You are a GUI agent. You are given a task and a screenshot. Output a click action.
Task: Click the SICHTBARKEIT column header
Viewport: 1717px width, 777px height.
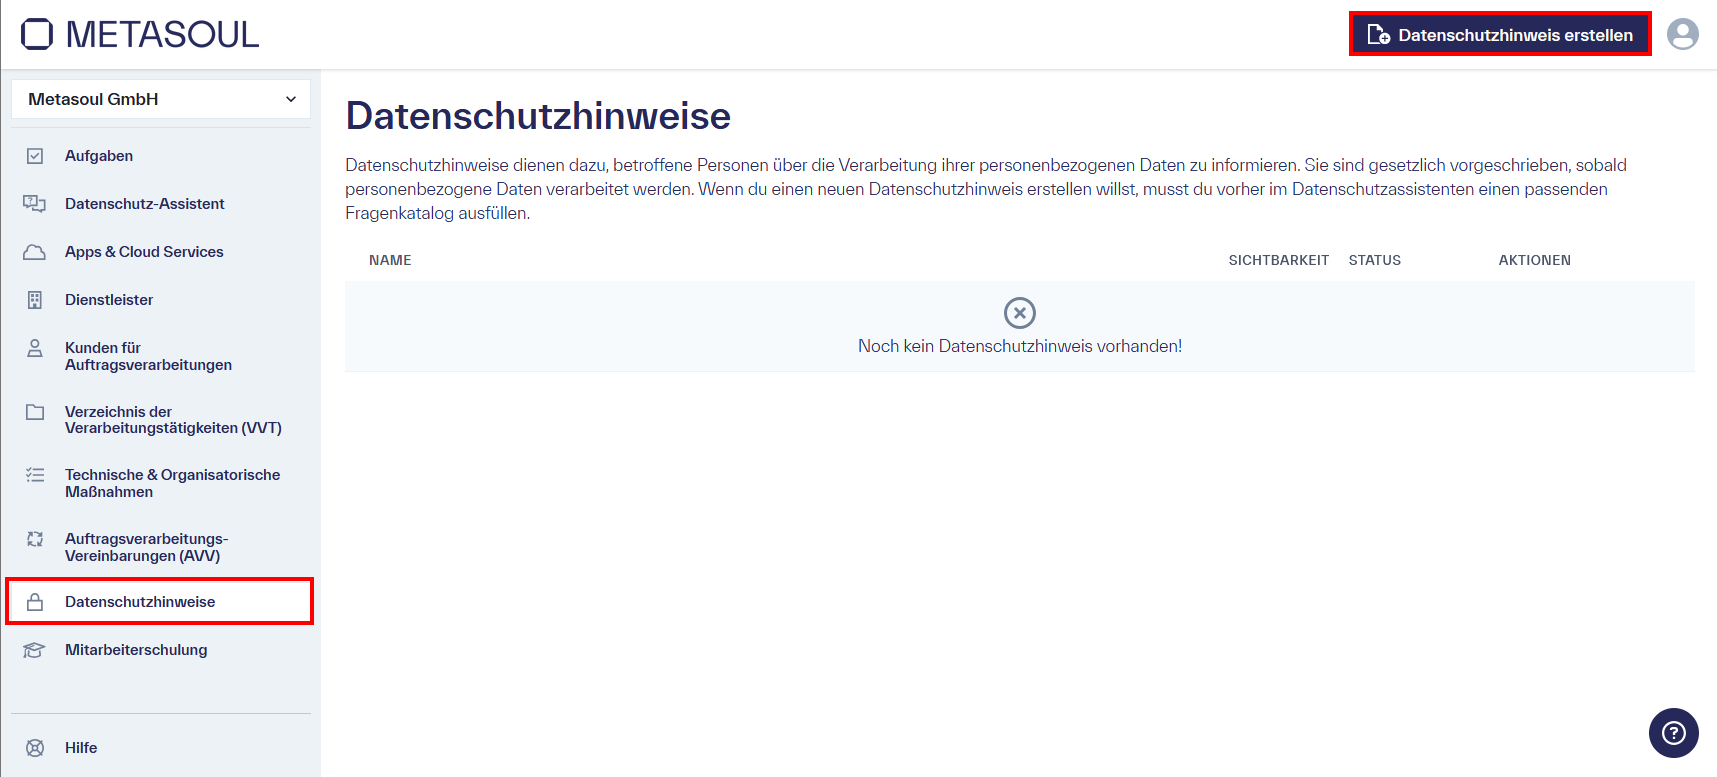click(1279, 260)
